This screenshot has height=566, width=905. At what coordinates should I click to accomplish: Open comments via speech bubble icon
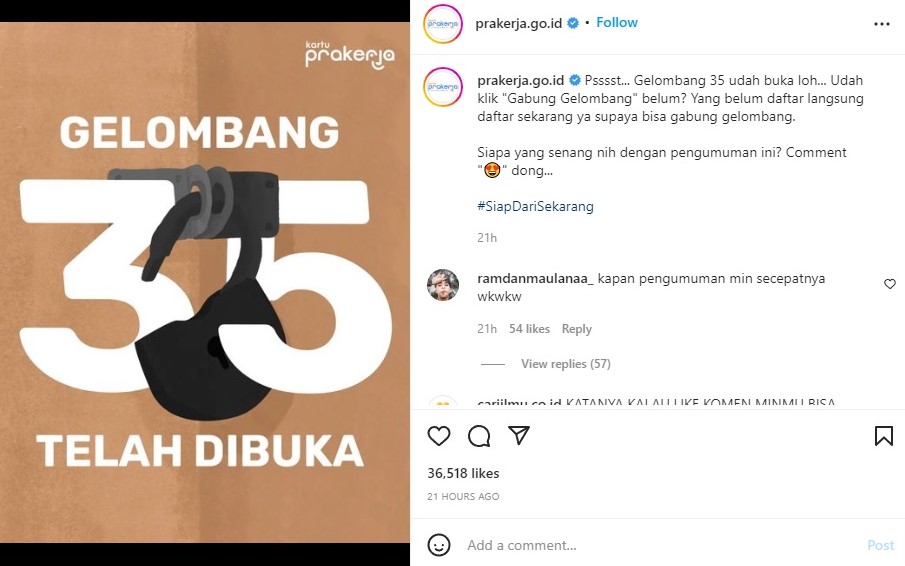click(x=479, y=436)
